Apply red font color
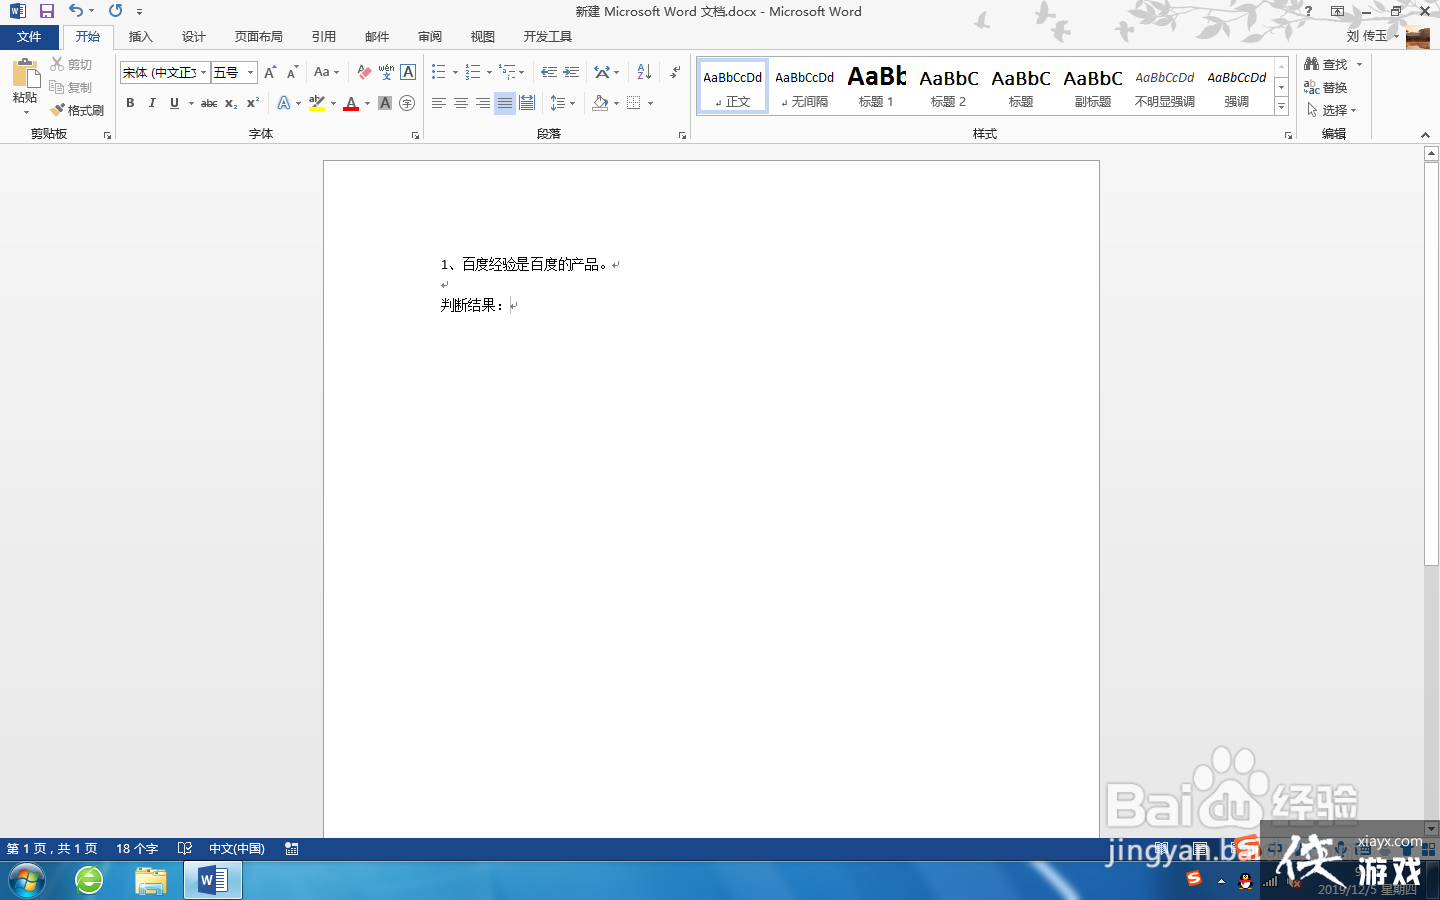Image resolution: width=1440 pixels, height=900 pixels. tap(351, 103)
